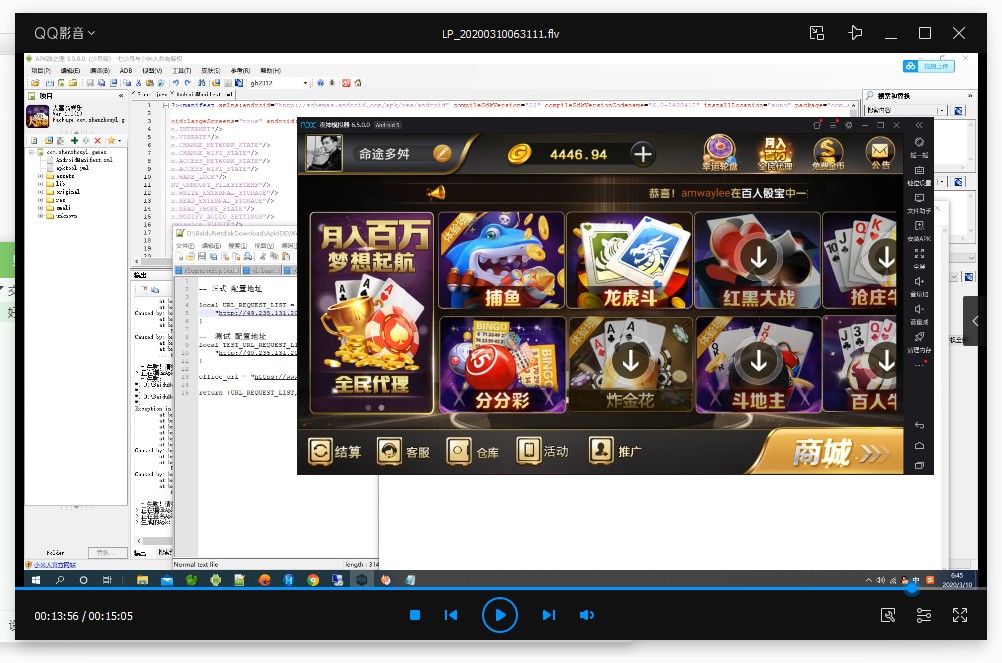Open the playback settings sliders icon
Image resolution: width=1002 pixels, height=663 pixels.
[x=924, y=615]
